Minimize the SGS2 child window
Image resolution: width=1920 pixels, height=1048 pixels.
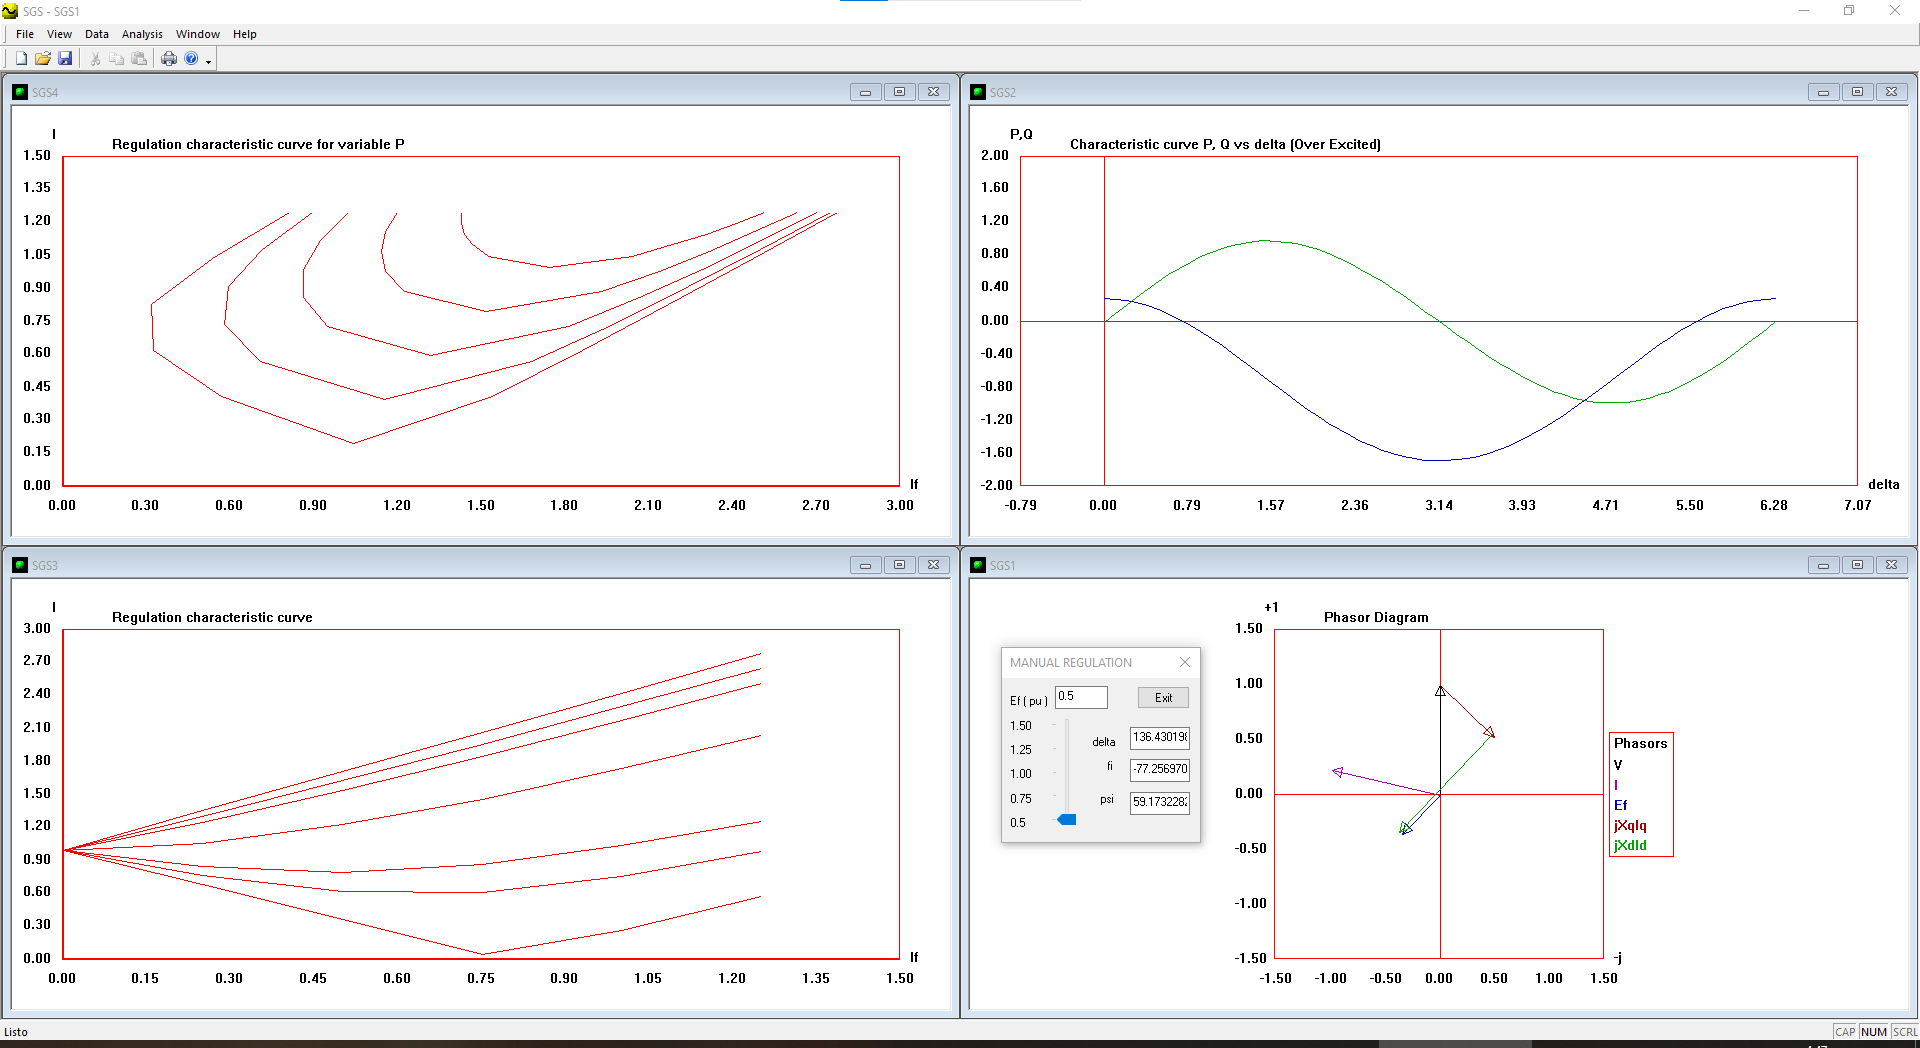(1823, 92)
